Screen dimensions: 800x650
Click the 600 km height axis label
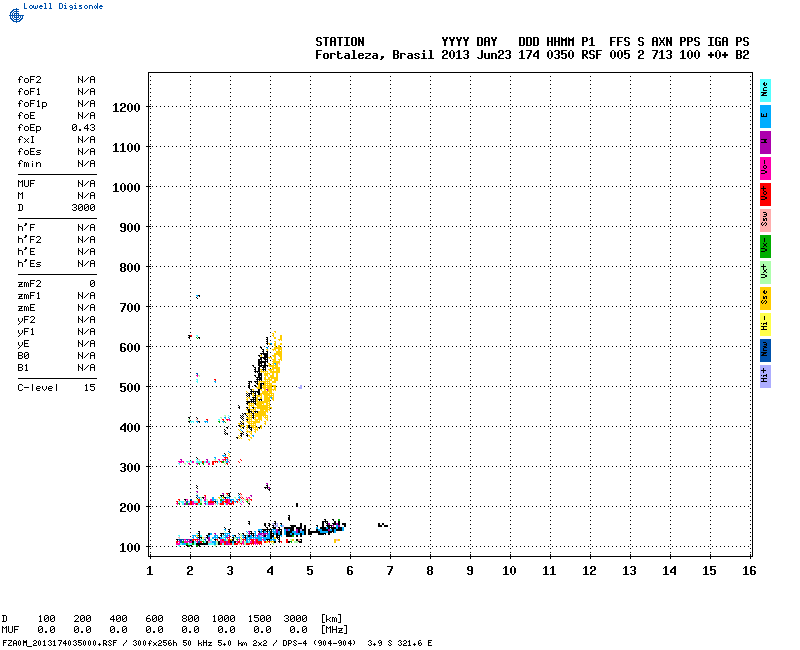pos(130,347)
